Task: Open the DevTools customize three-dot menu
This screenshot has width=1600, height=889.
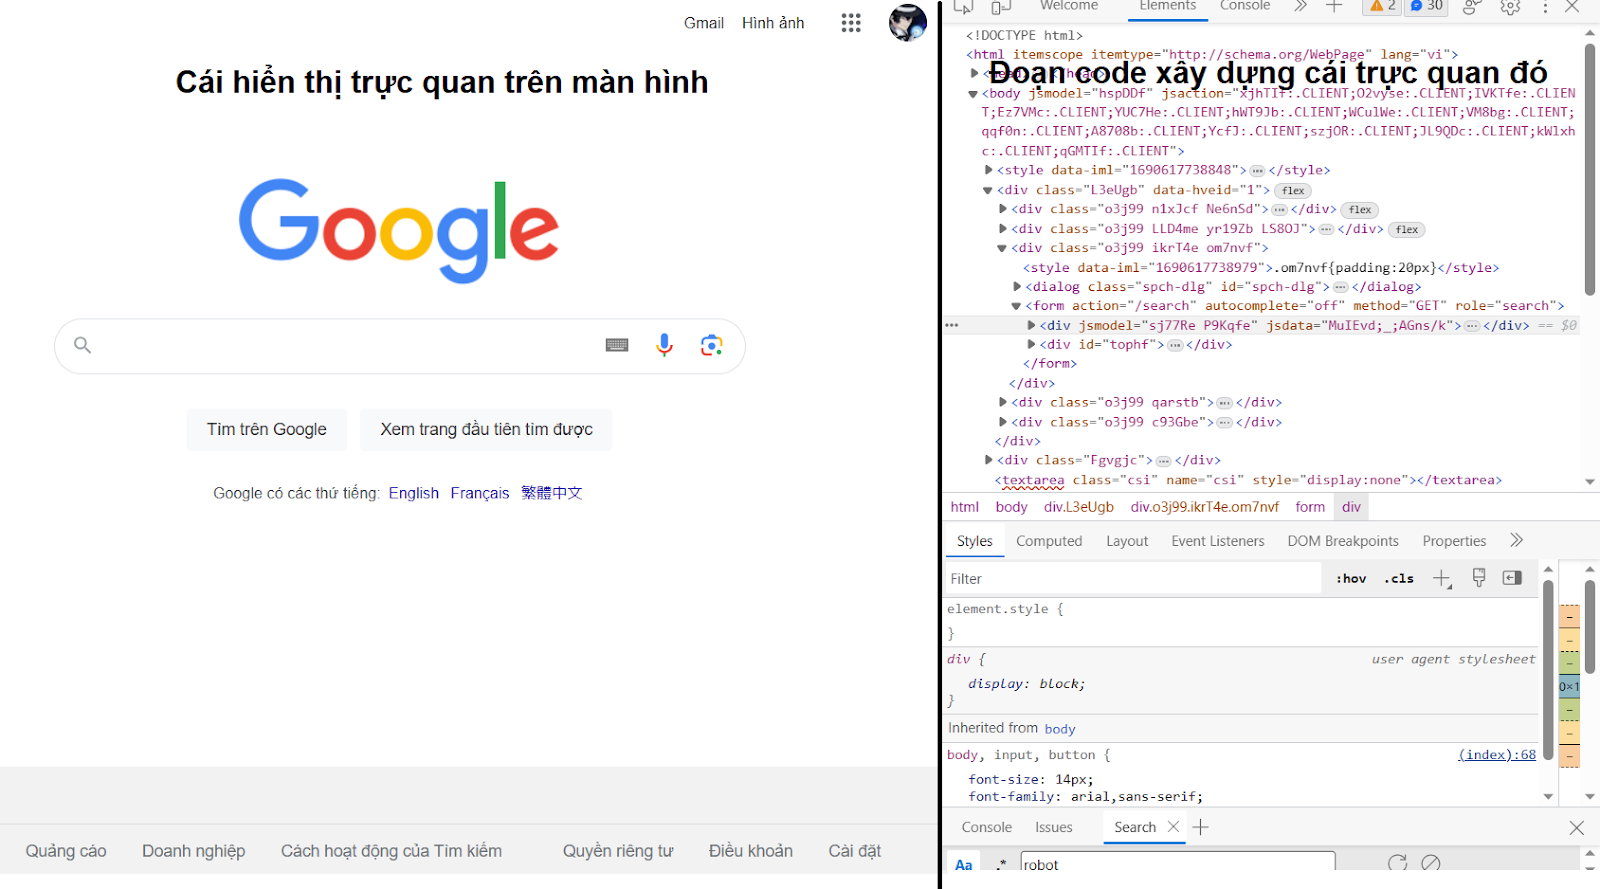Action: [1545, 7]
